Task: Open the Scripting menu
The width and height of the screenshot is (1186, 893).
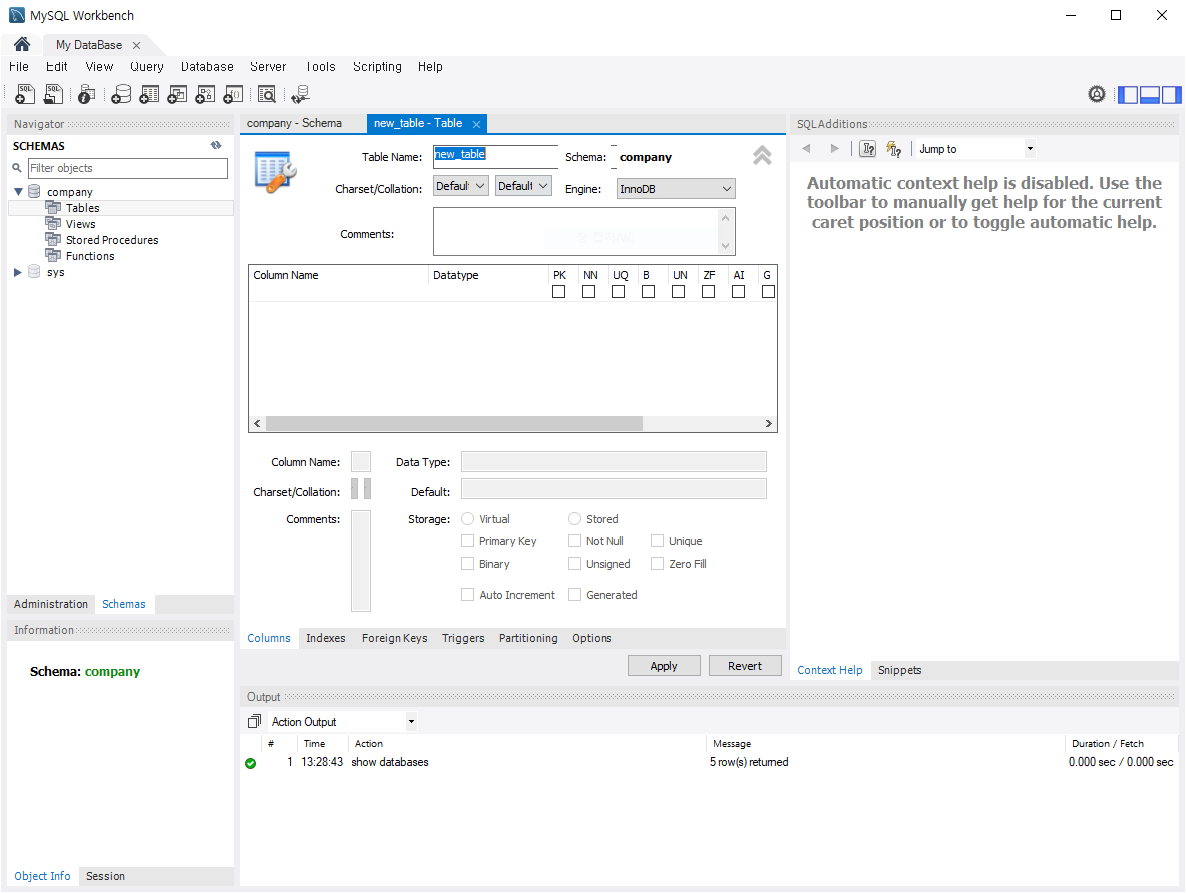Action: tap(377, 67)
